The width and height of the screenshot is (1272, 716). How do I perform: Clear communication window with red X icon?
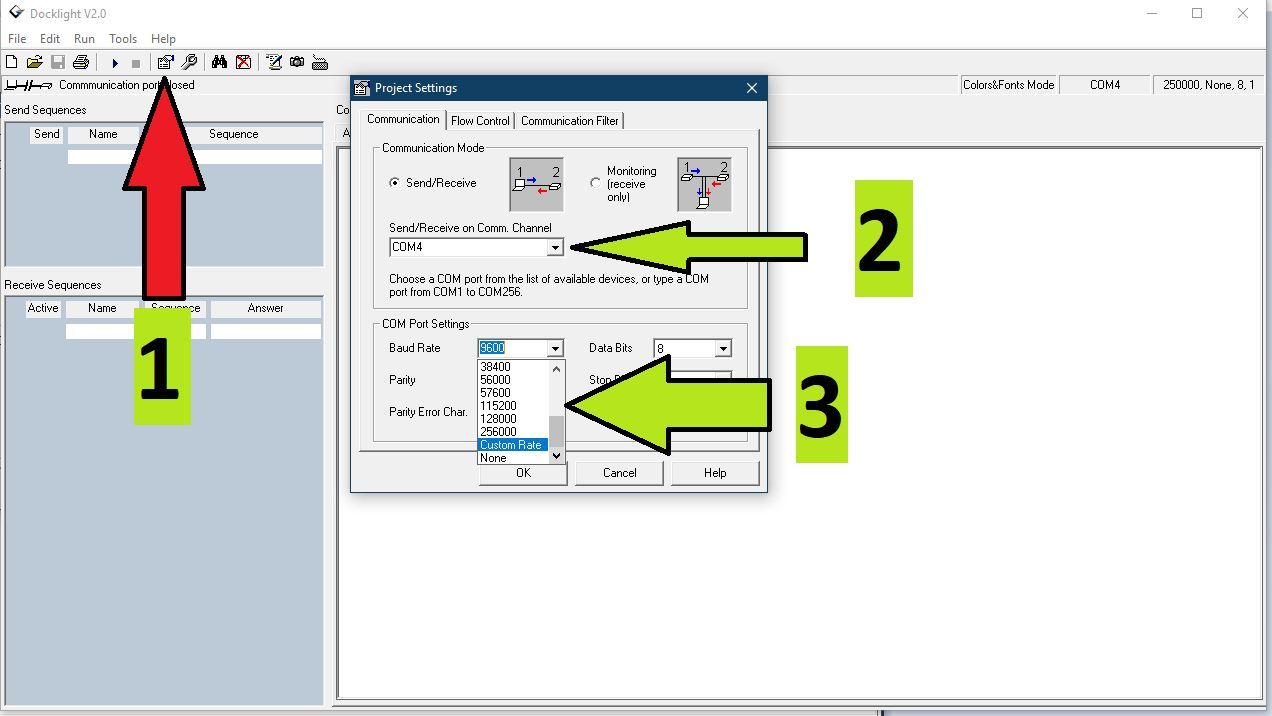[x=243, y=62]
